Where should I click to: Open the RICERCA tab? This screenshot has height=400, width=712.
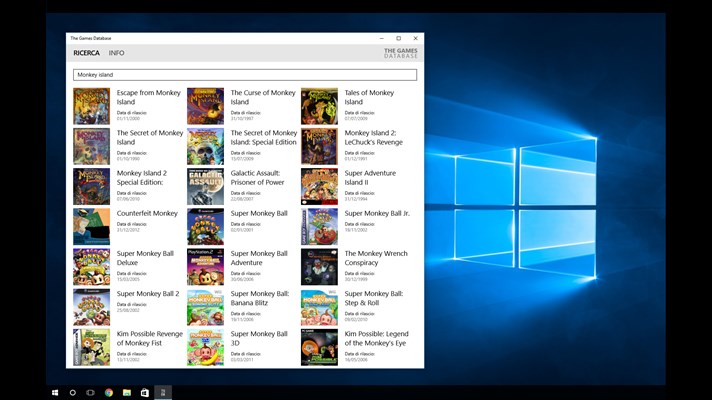[x=86, y=53]
